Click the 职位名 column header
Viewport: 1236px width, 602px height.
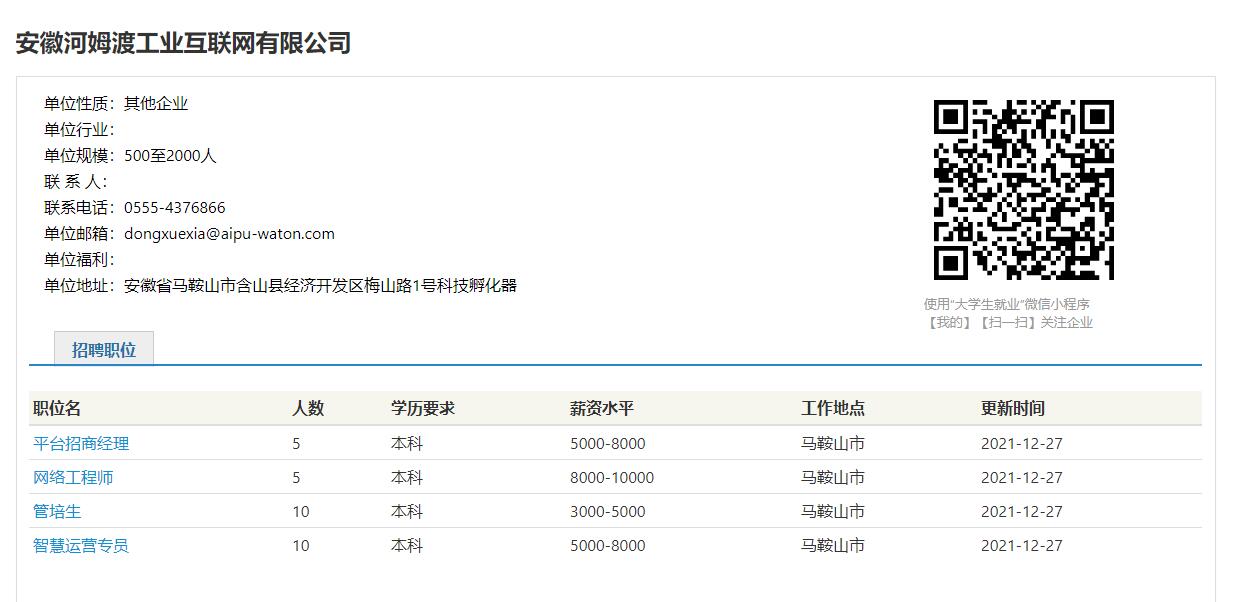coord(57,408)
